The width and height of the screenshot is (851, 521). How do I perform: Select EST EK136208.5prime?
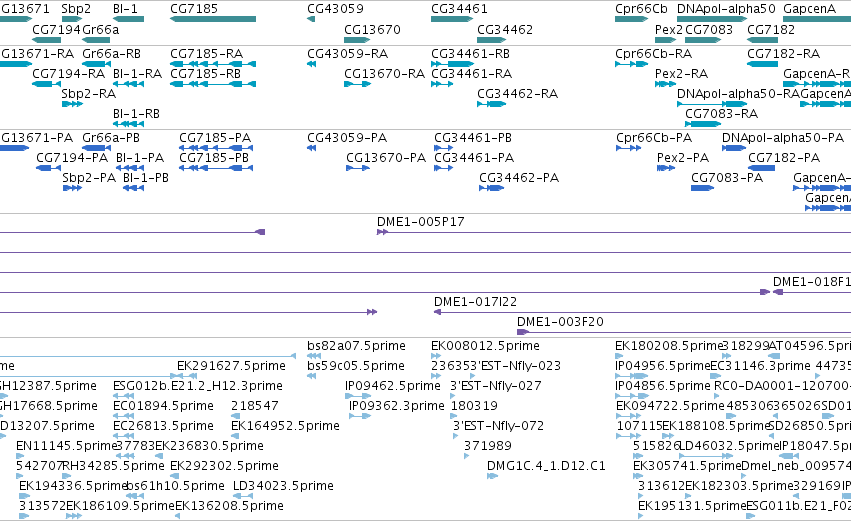click(x=229, y=506)
